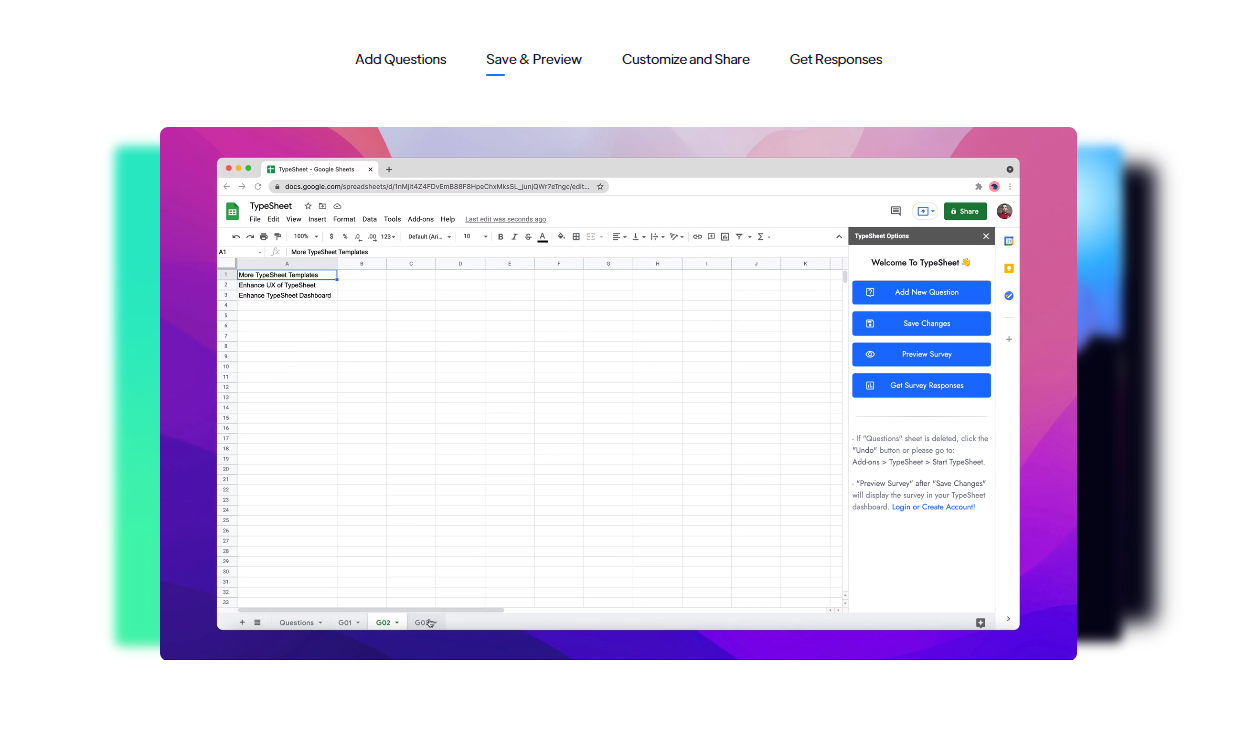Expand the font family dropdown
1248x740 pixels.
pos(430,237)
